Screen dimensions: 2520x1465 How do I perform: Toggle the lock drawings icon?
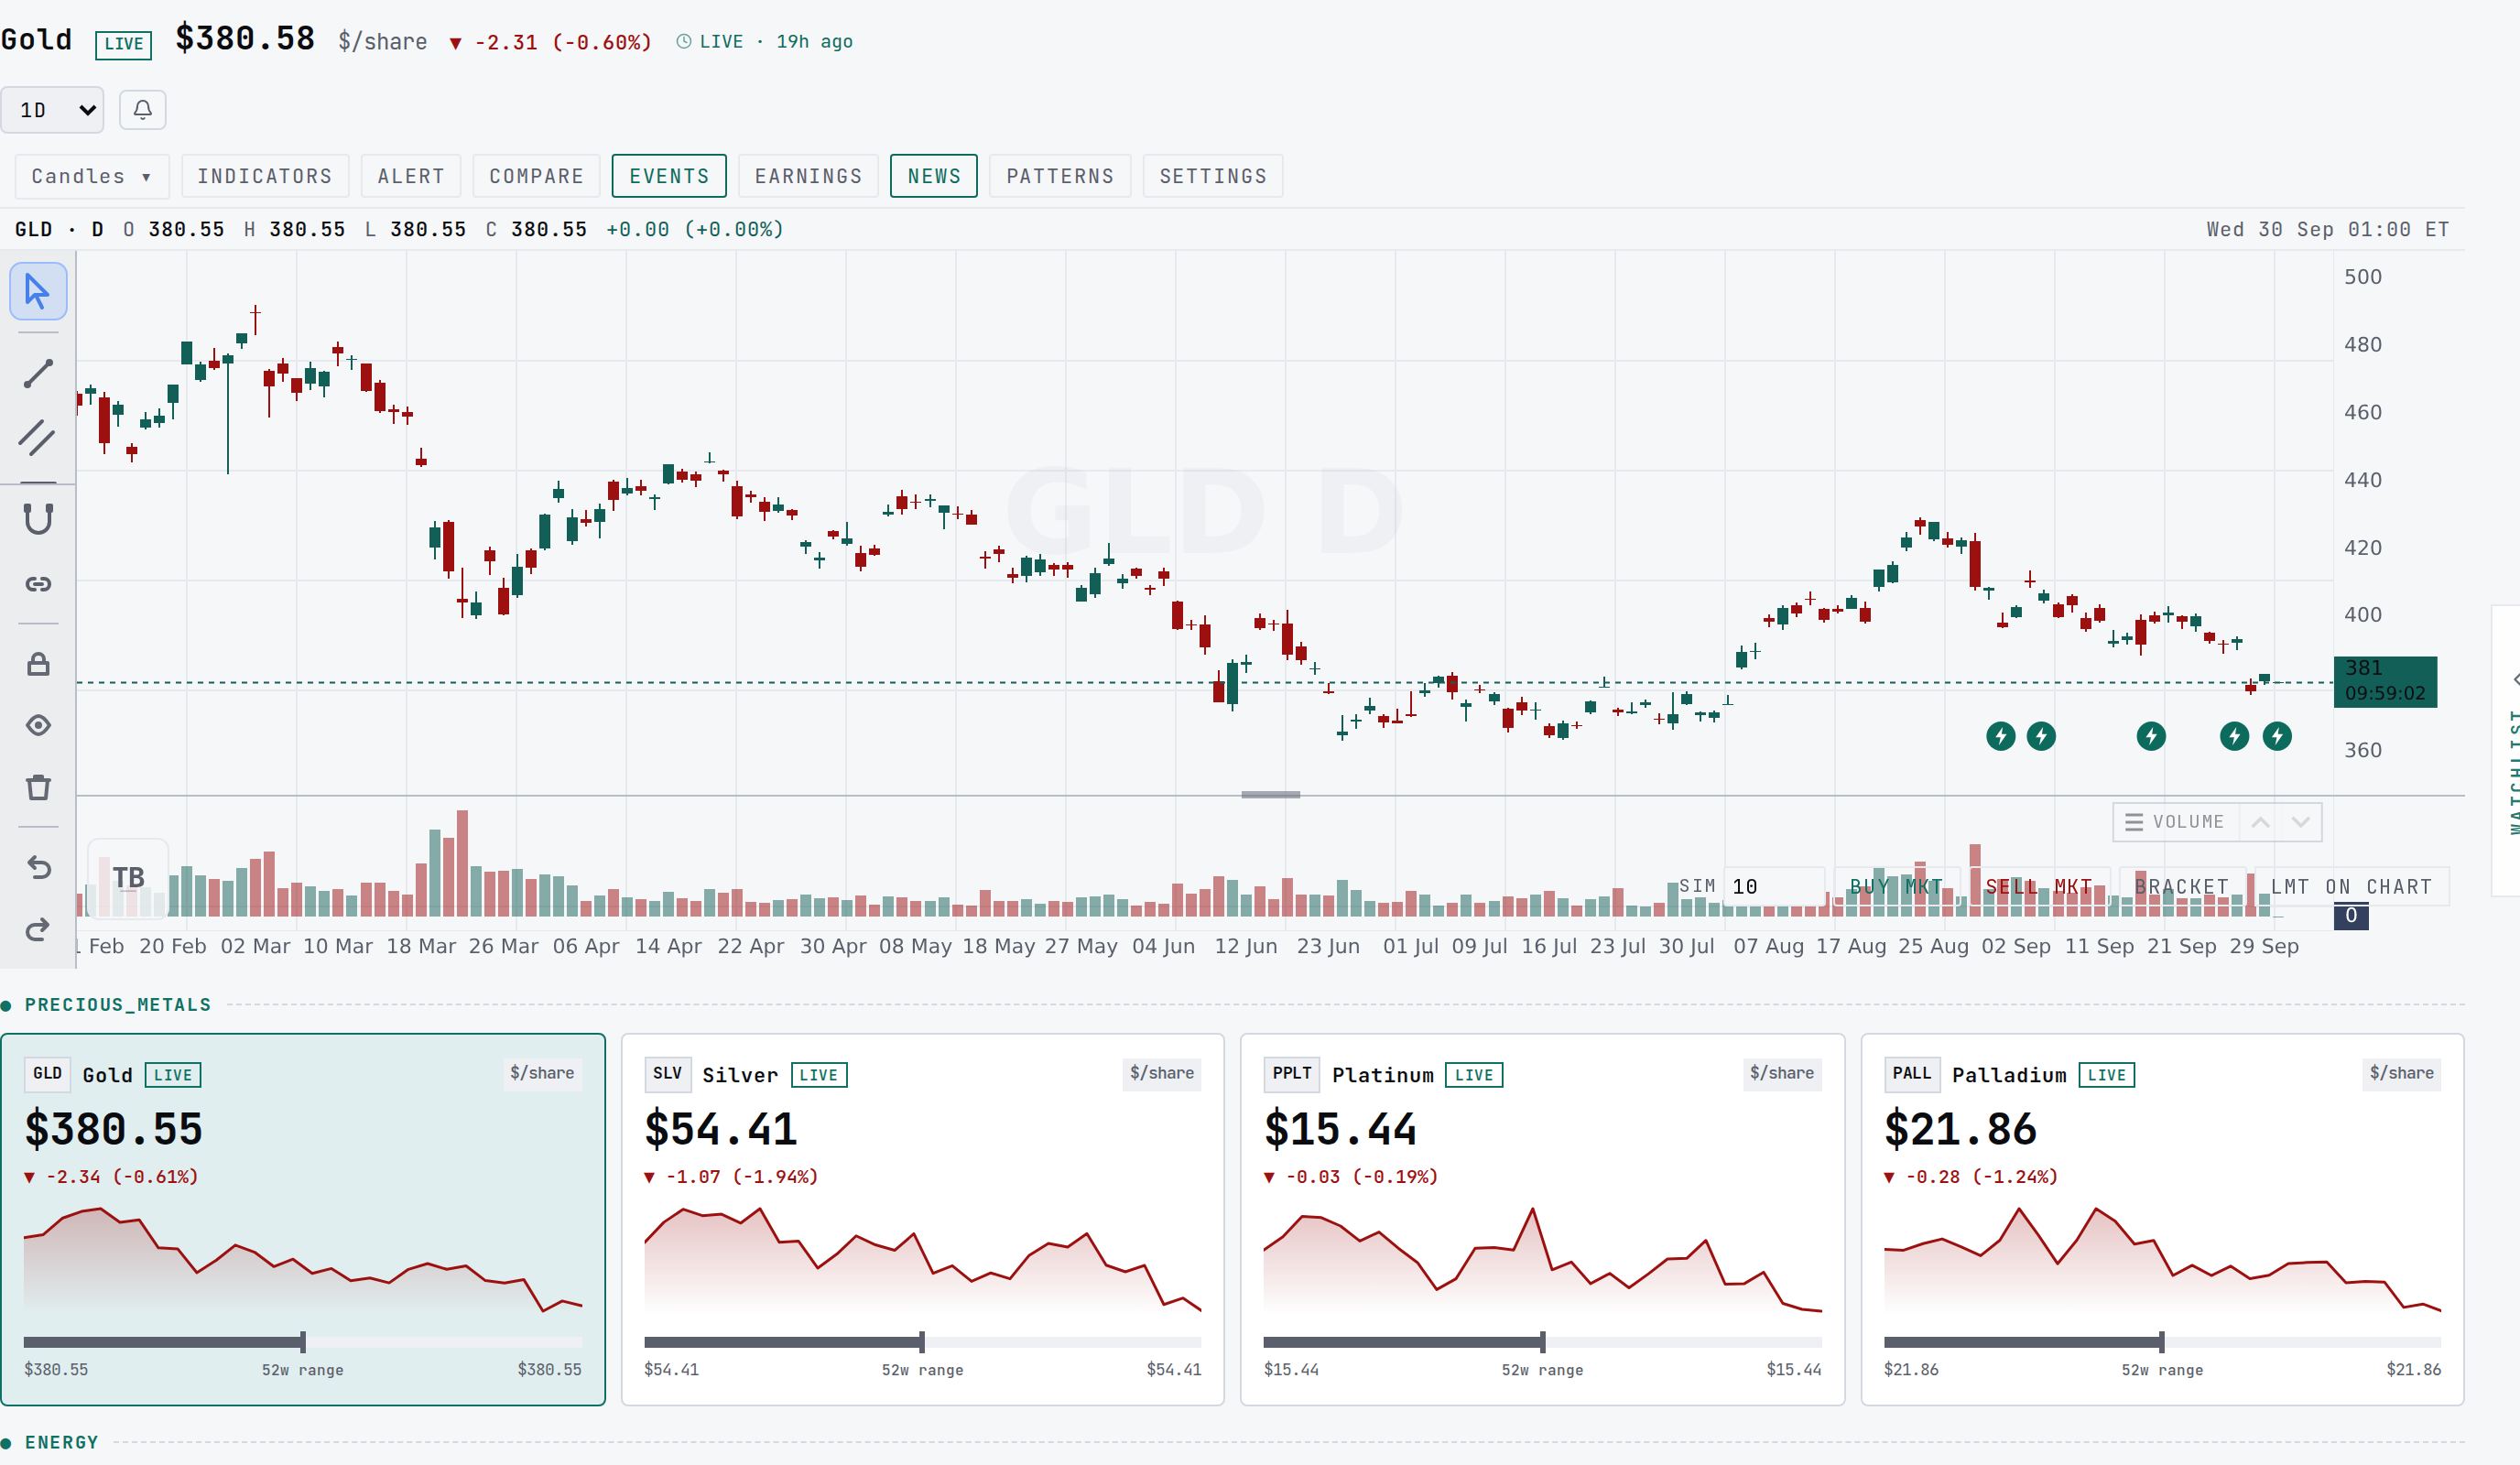click(x=38, y=664)
